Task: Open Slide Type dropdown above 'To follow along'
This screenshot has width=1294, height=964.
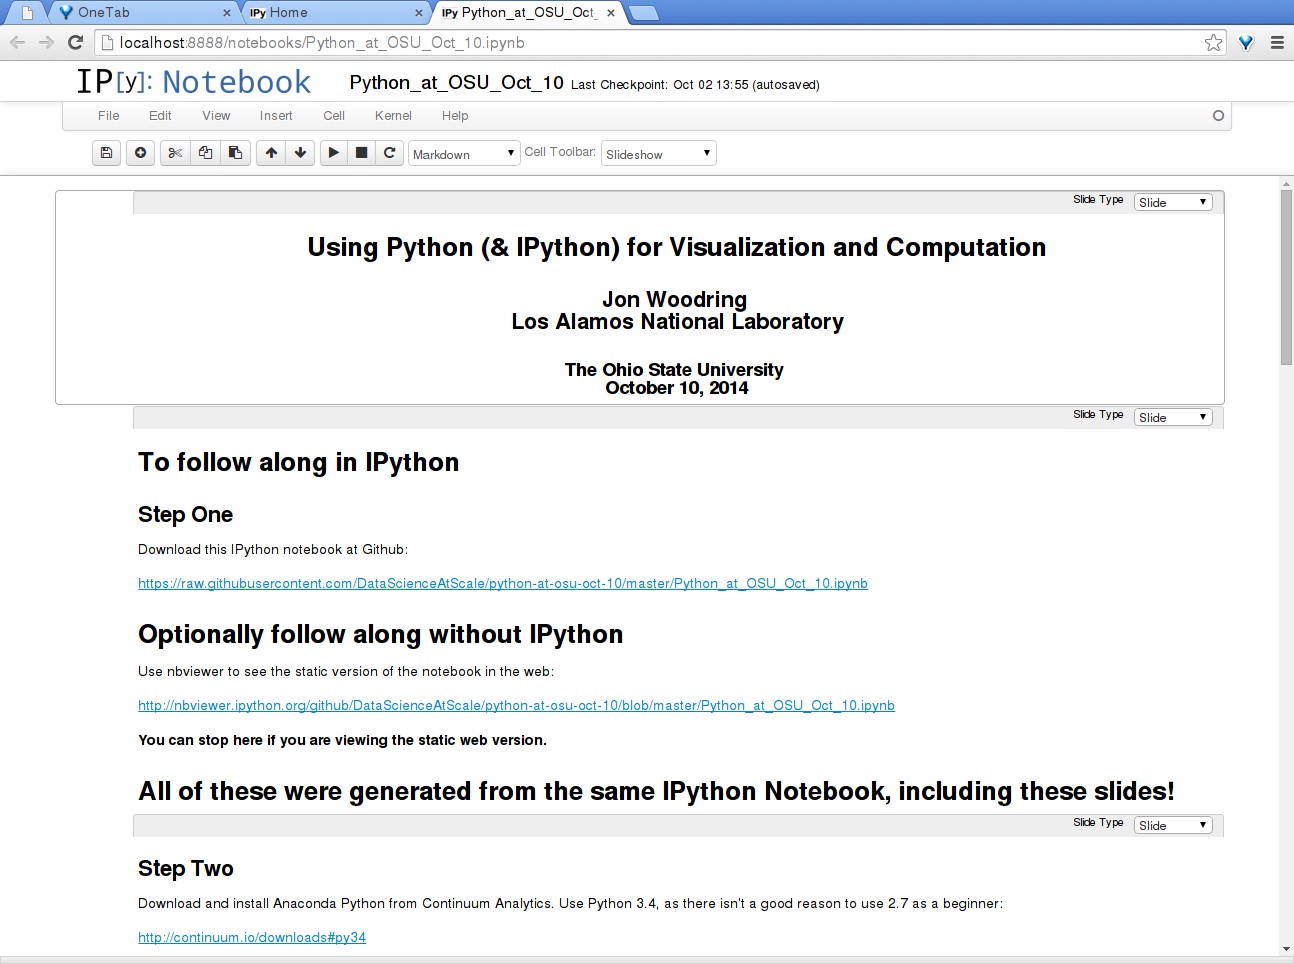Action: [x=1173, y=417]
